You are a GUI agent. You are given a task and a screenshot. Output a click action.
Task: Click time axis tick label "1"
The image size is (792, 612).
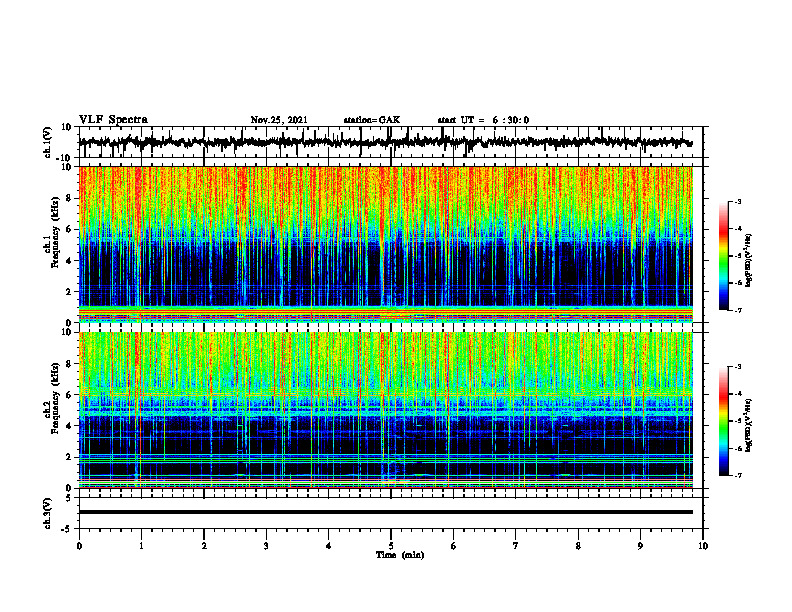(x=141, y=546)
